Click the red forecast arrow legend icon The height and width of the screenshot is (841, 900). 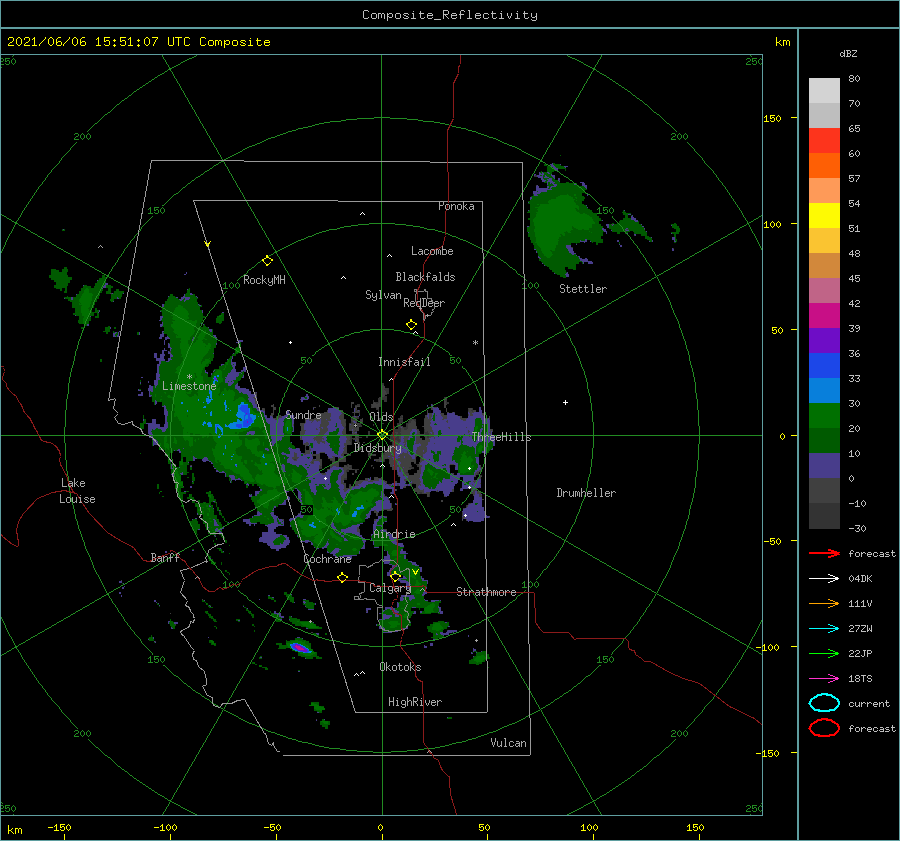(824, 553)
